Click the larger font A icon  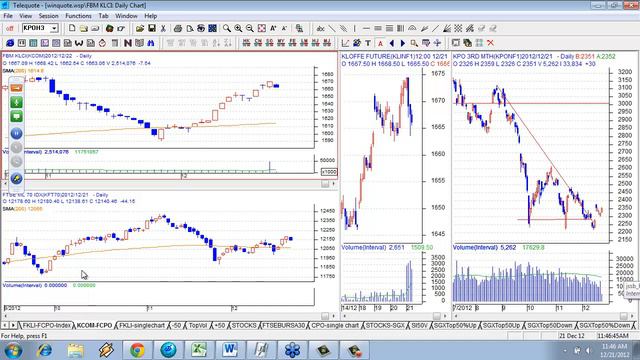pos(273,28)
